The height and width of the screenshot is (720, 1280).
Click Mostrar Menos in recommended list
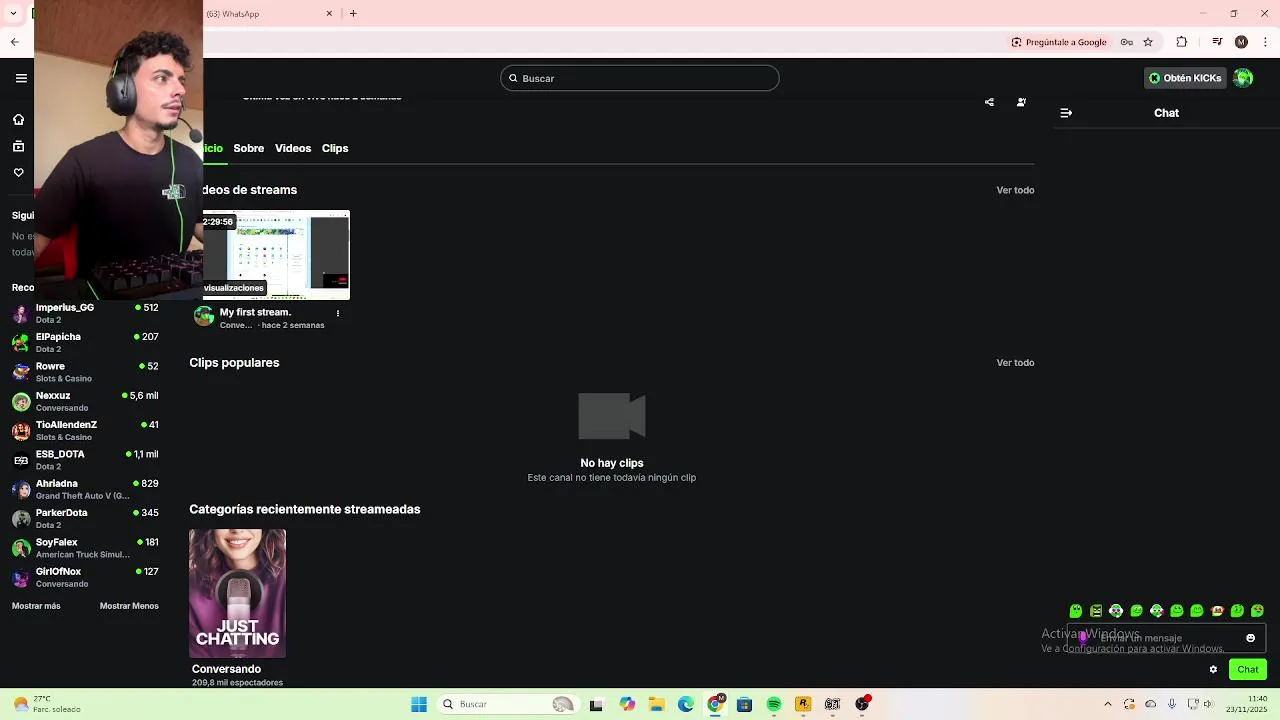coord(129,606)
